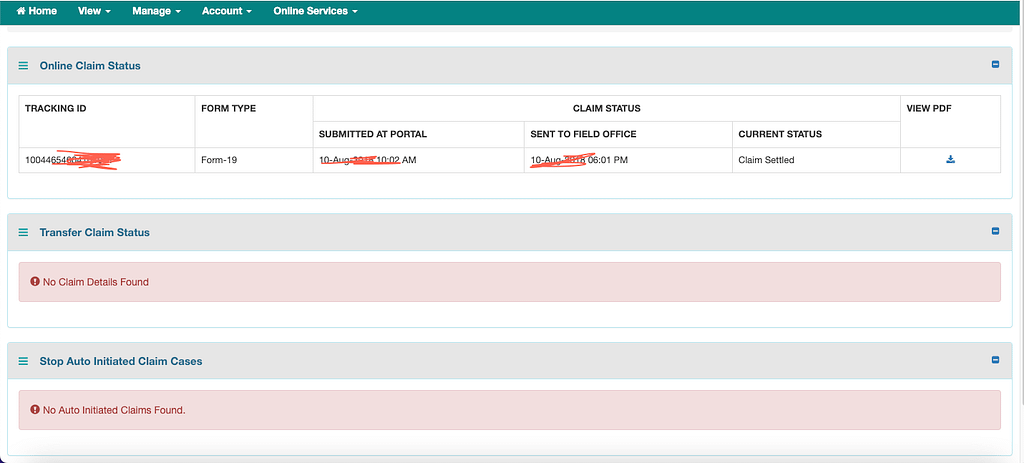The width and height of the screenshot is (1024, 463).
Task: Click warning icon in No Claim Details Found
Action: pyautogui.click(x=35, y=282)
